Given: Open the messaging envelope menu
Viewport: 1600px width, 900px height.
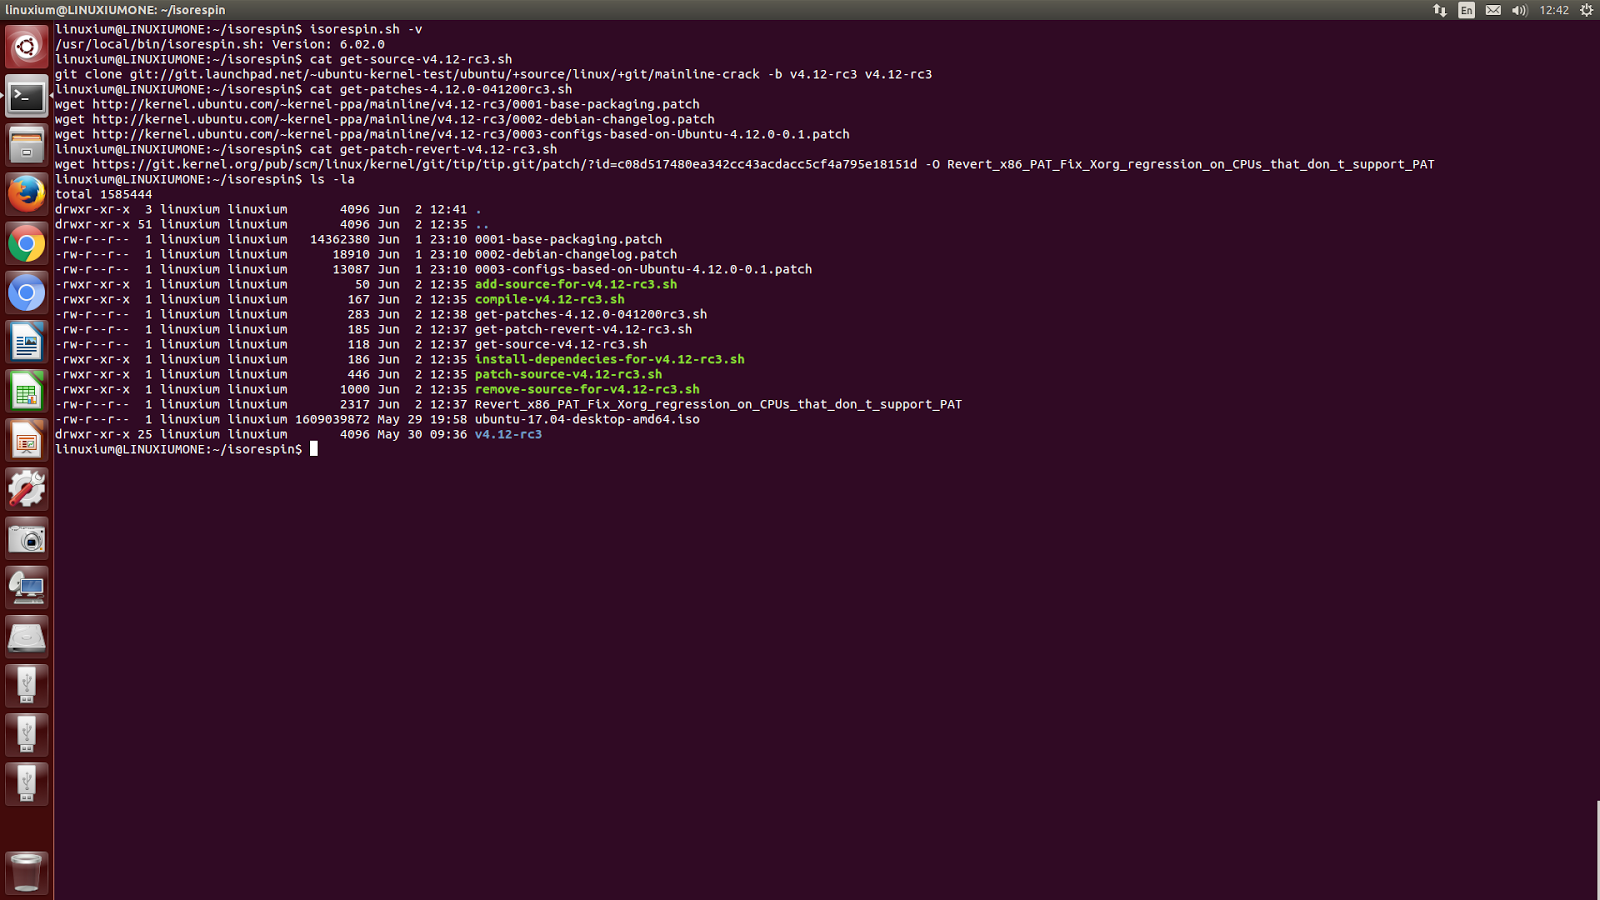Looking at the screenshot, I should pyautogui.click(x=1494, y=10).
